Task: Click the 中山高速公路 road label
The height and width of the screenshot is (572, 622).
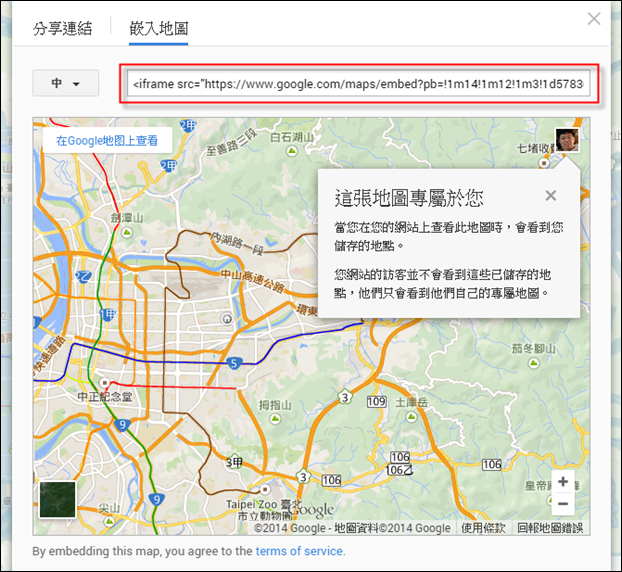Action: pos(252,280)
